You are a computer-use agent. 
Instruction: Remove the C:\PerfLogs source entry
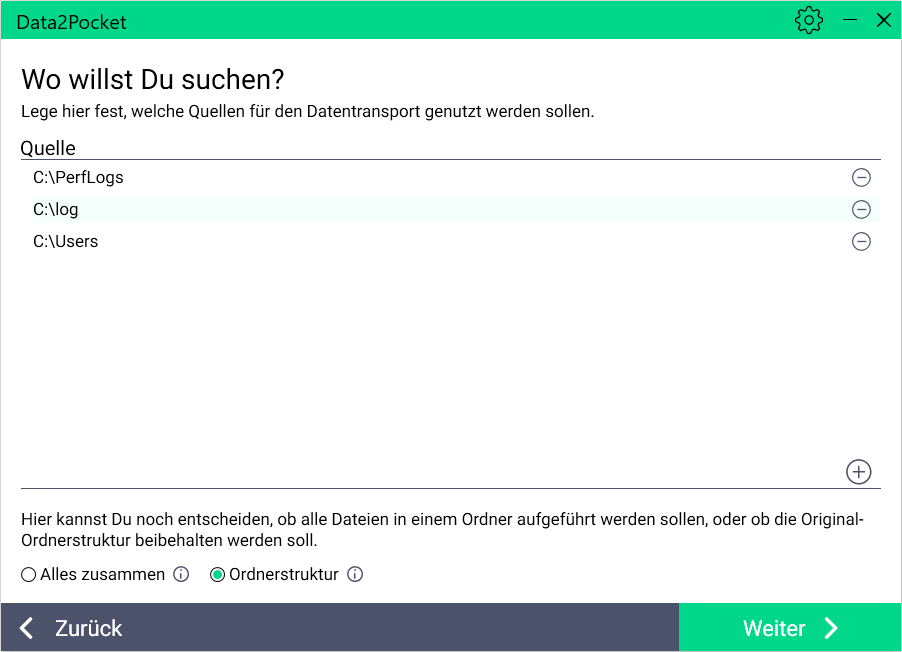(861, 178)
